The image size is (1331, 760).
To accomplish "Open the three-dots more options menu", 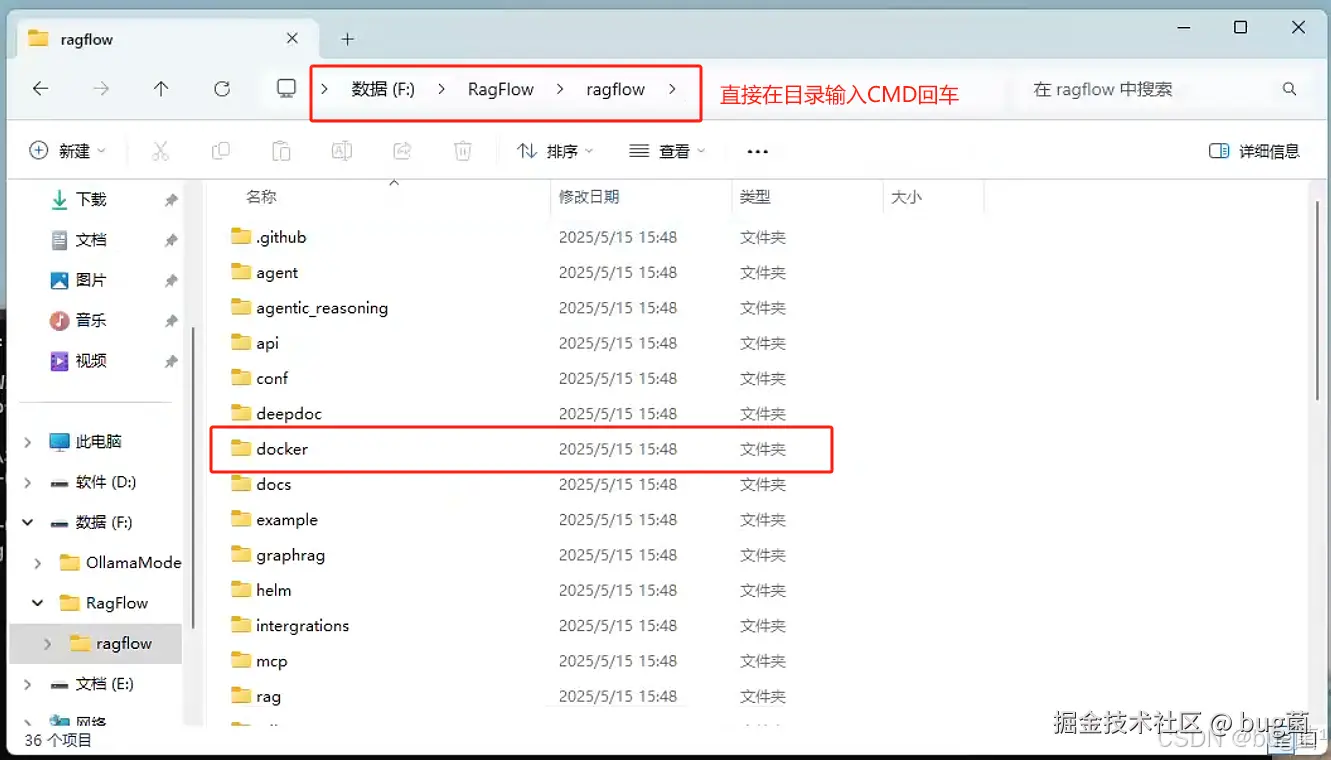I will click(758, 151).
